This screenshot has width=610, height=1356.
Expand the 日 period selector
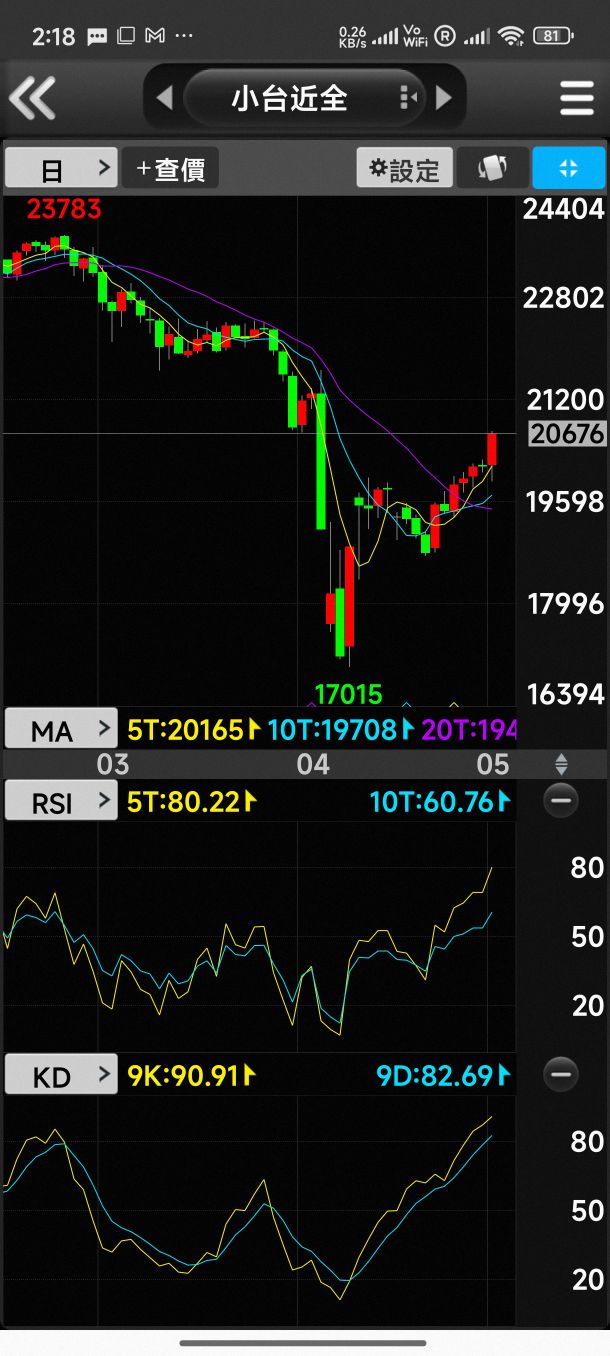tap(61, 168)
